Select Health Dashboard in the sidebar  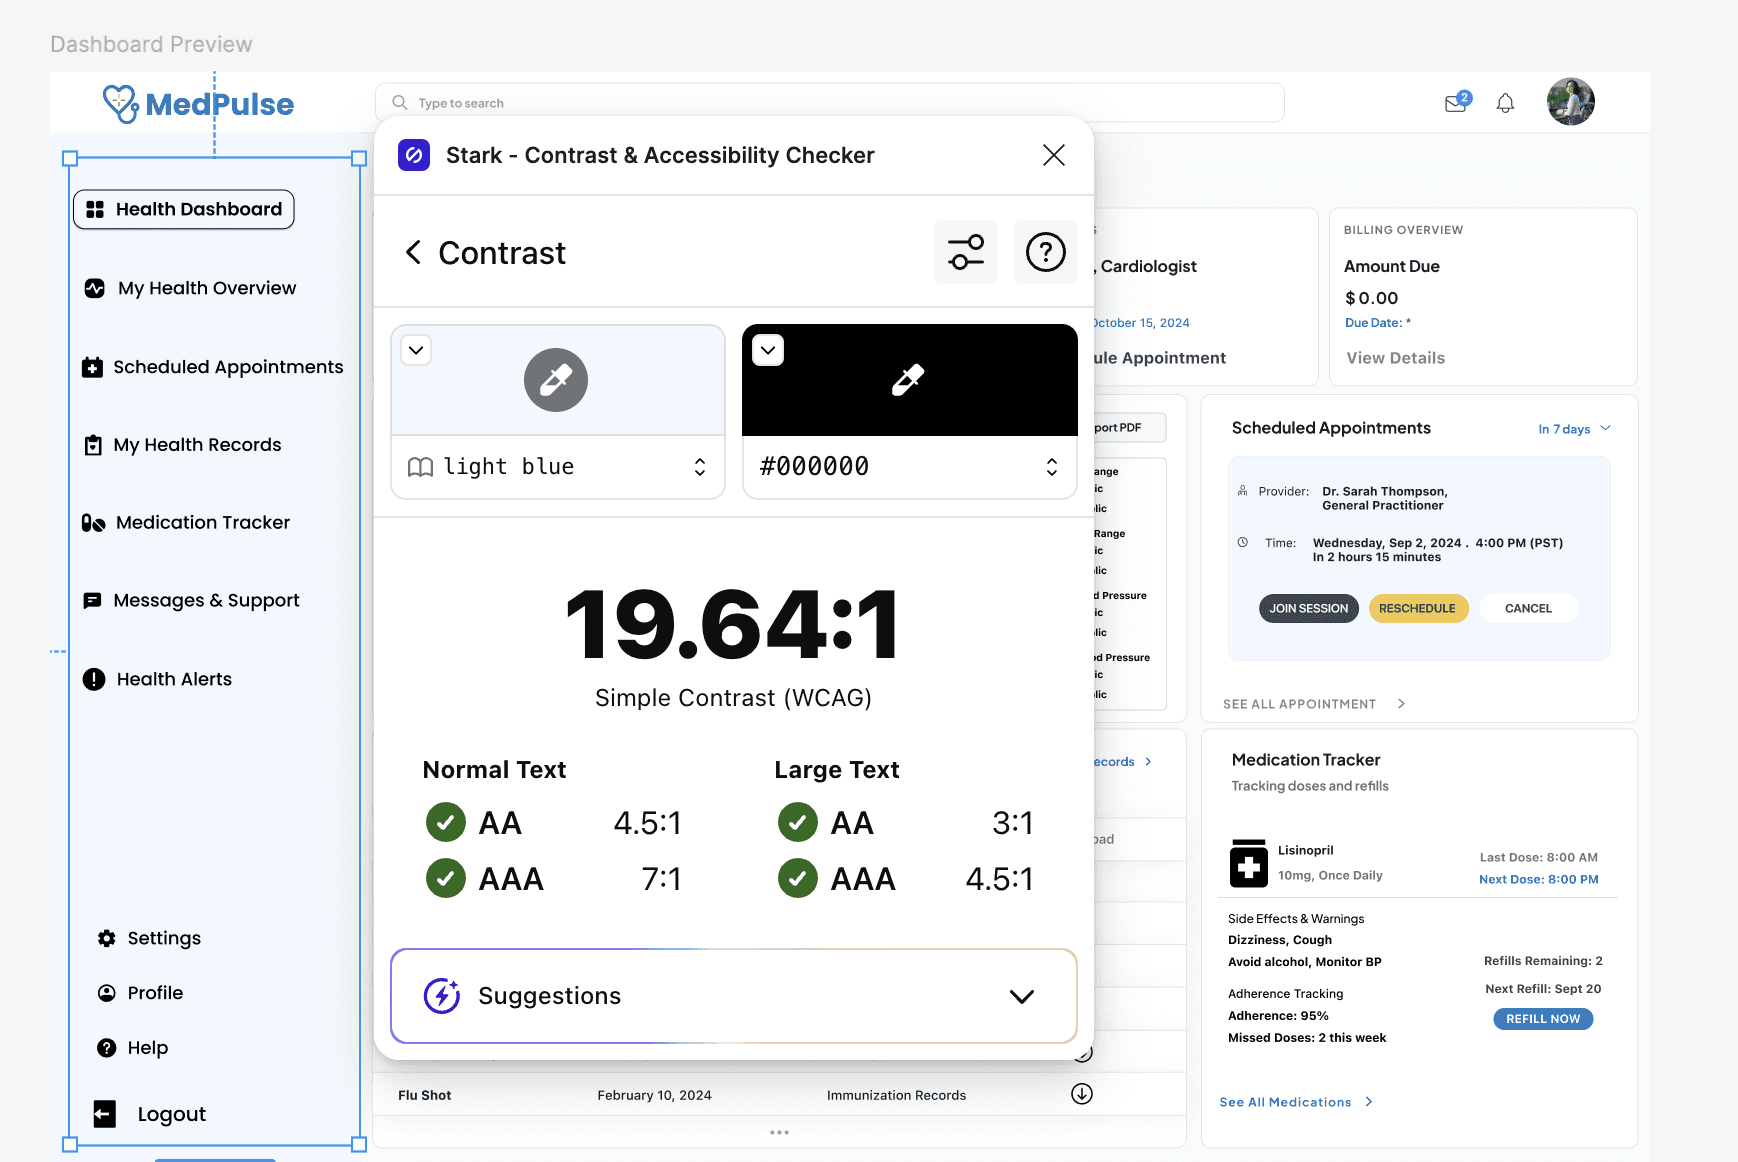pos(184,209)
